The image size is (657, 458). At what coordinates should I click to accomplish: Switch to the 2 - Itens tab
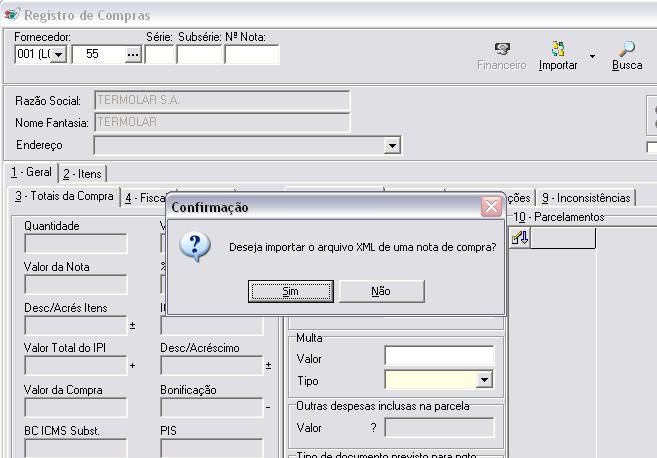[82, 174]
